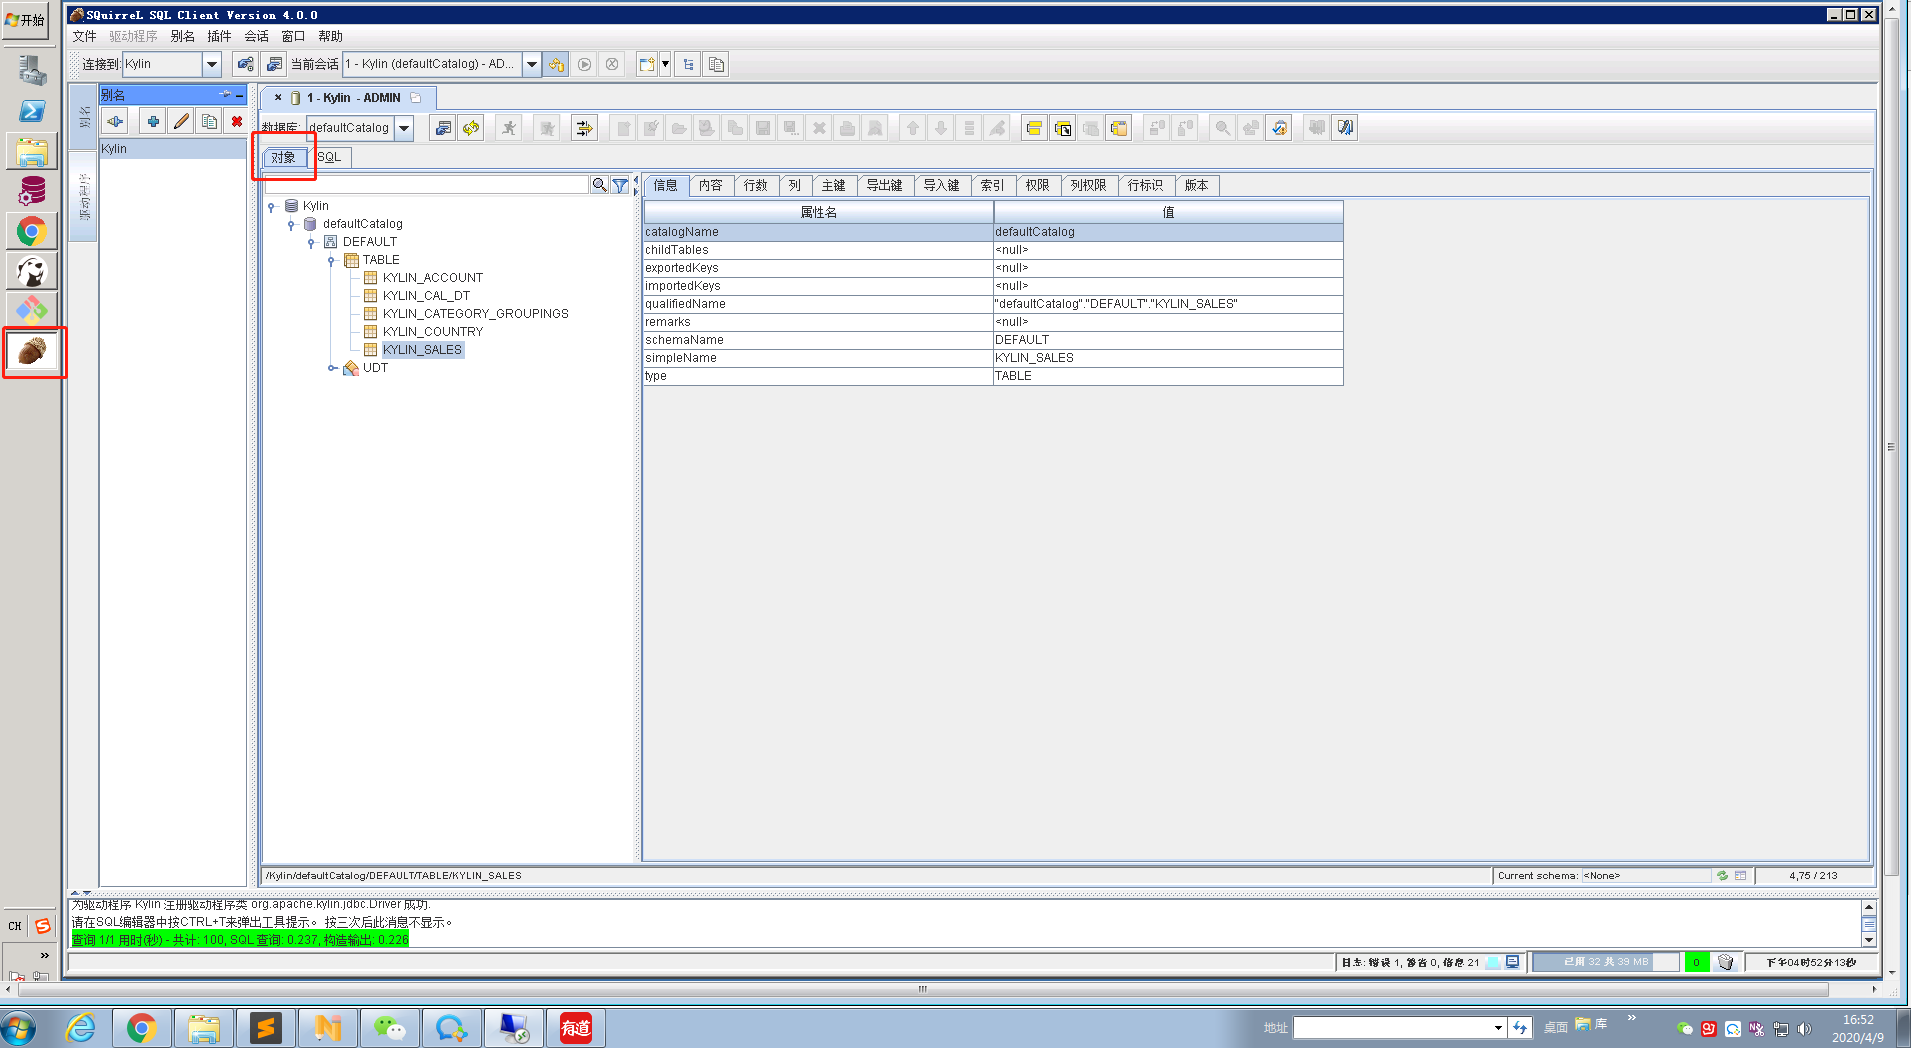Click the striped arrow icon in session toolbar
Image resolution: width=1911 pixels, height=1048 pixels.
[x=584, y=127]
